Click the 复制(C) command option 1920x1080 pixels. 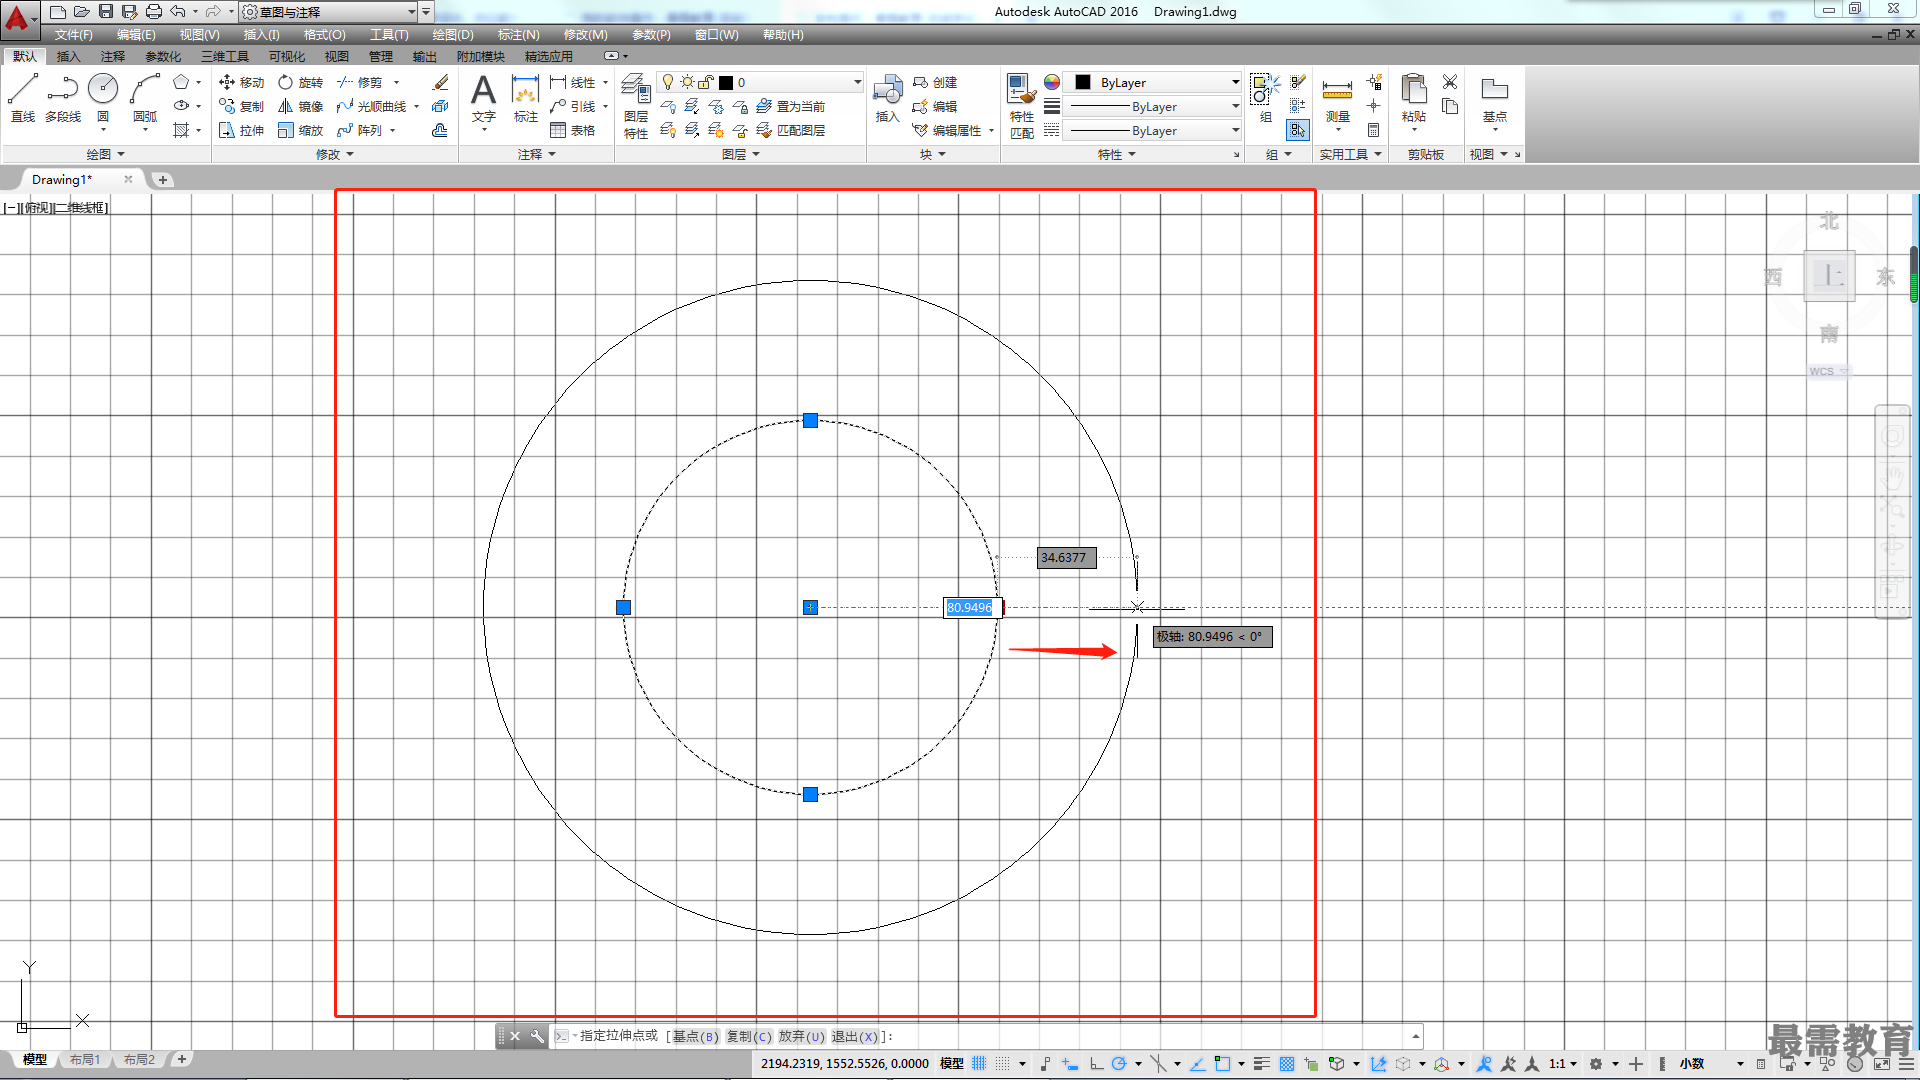pyautogui.click(x=749, y=1036)
